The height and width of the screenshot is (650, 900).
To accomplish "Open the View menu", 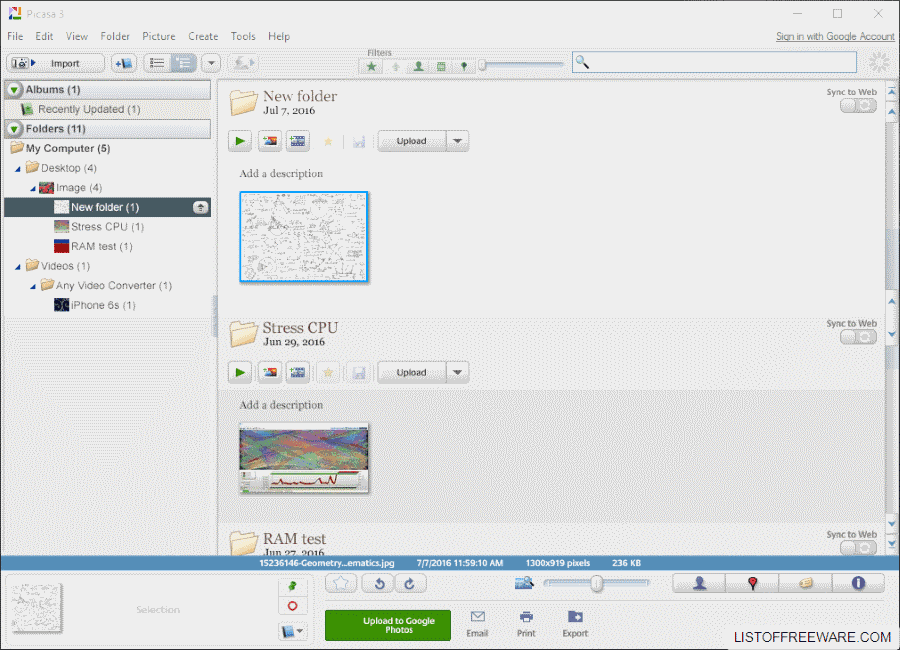I will pyautogui.click(x=76, y=36).
